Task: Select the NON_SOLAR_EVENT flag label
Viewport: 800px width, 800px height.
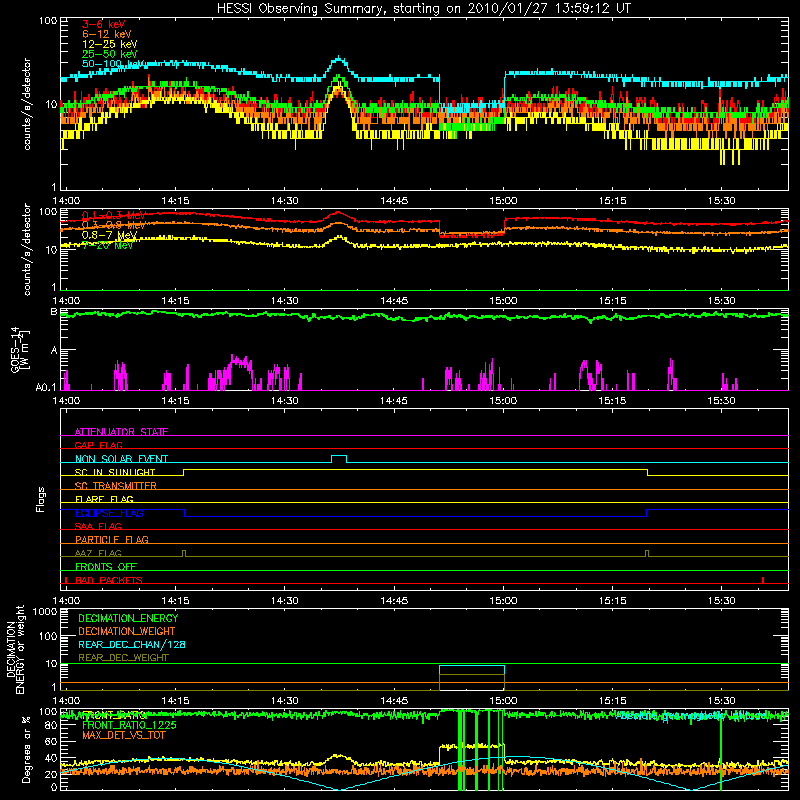Action: pos(121,459)
